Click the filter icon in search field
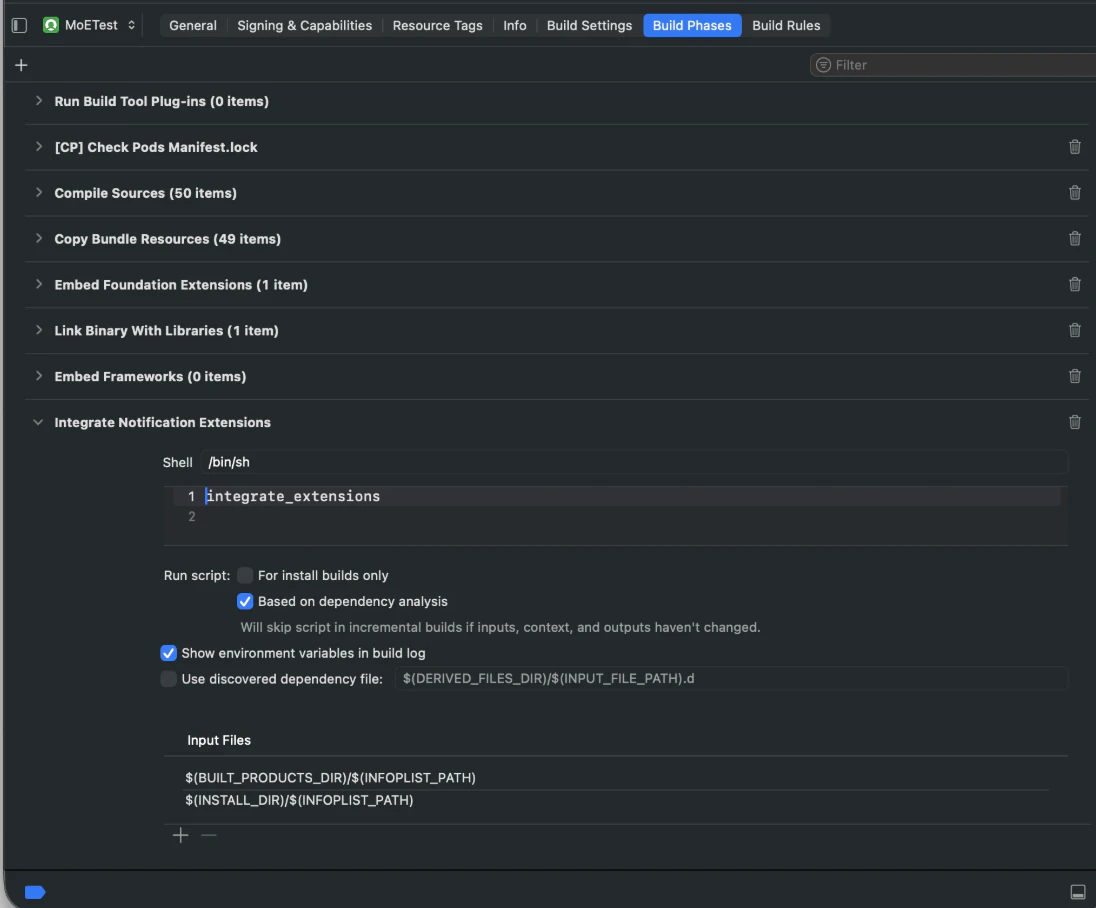This screenshot has height=908, width=1096. pyautogui.click(x=823, y=65)
